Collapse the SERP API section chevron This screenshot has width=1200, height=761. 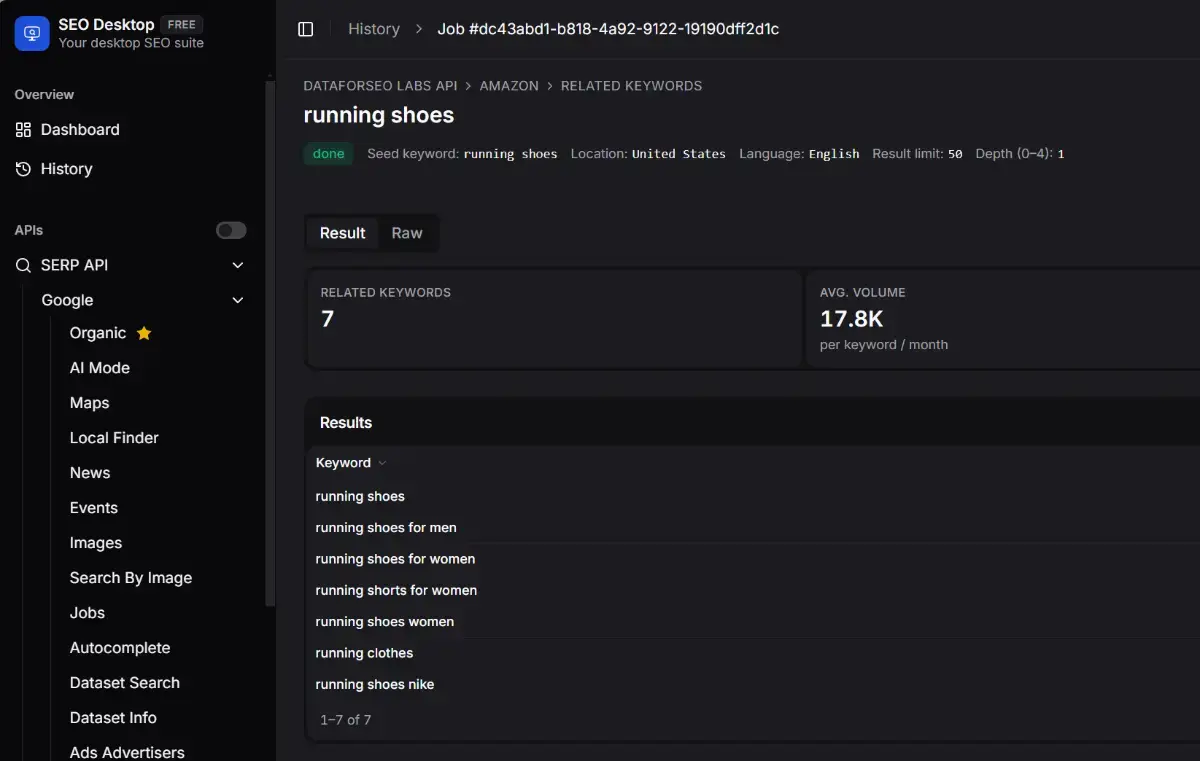[237, 265]
